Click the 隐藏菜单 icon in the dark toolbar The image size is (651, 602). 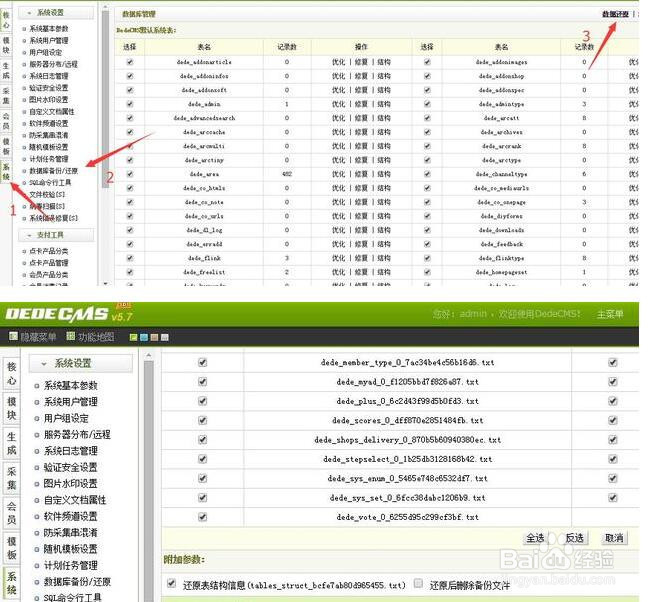point(13,336)
